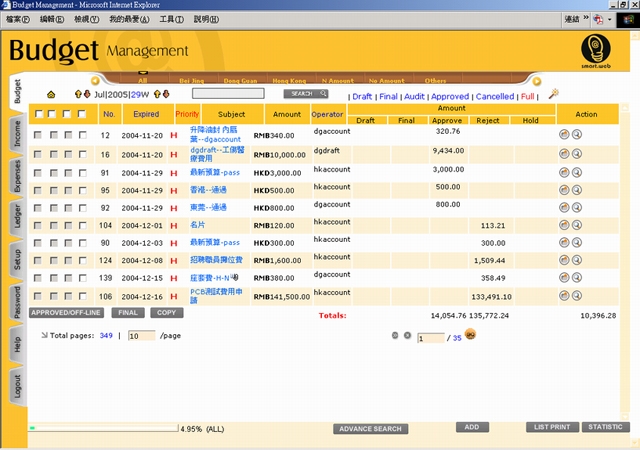Tick the fourth checkbox in row No. 16
The width and height of the screenshot is (640, 450).
click(x=83, y=154)
